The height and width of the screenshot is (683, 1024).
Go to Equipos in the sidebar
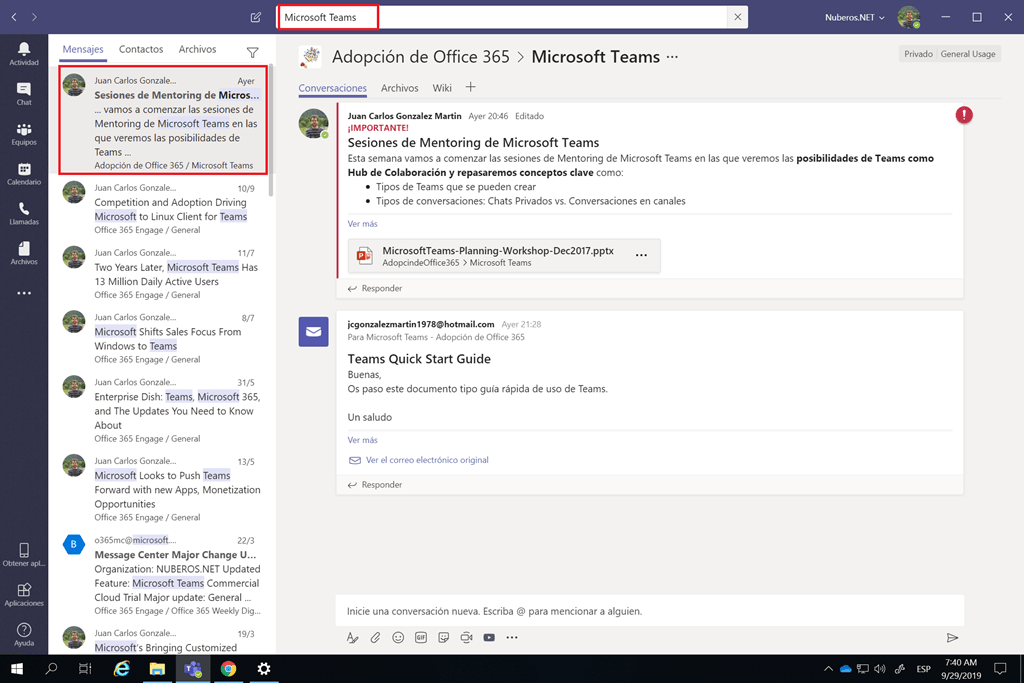(x=24, y=133)
